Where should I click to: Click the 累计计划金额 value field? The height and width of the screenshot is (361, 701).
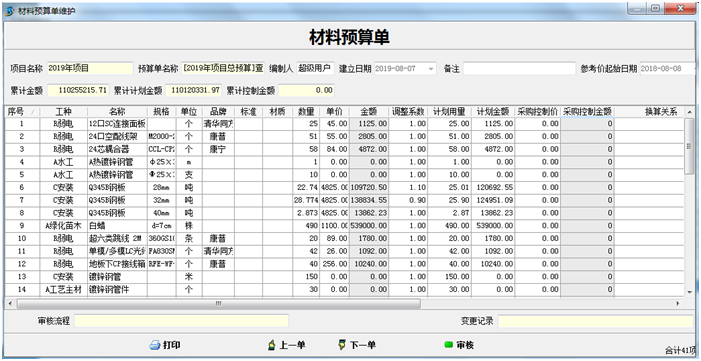(193, 90)
